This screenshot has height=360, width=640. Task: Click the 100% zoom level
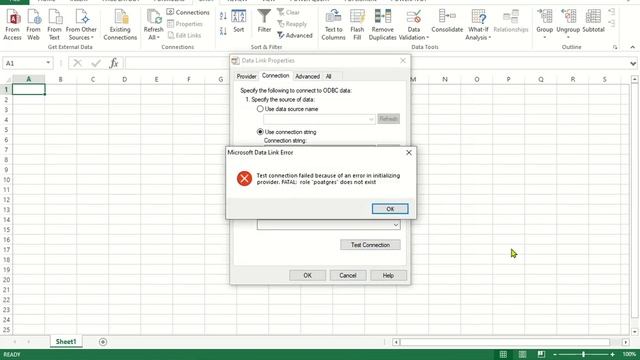point(629,354)
